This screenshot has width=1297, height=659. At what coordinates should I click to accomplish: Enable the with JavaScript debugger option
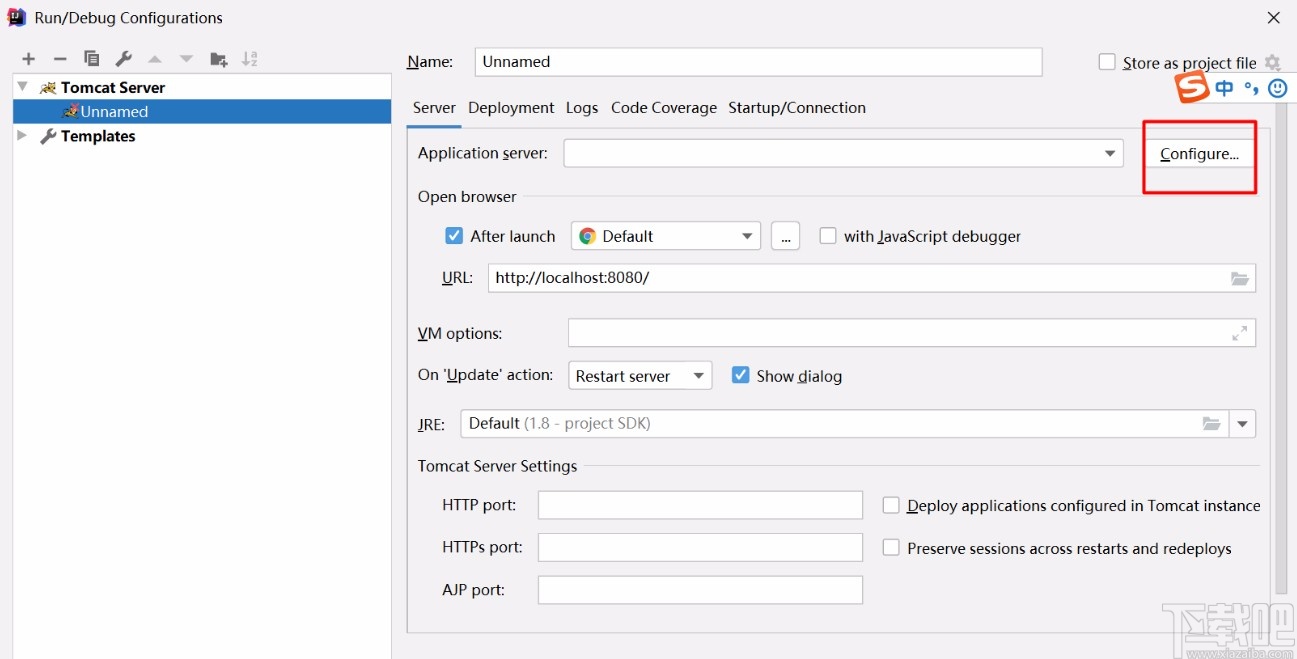(x=828, y=236)
